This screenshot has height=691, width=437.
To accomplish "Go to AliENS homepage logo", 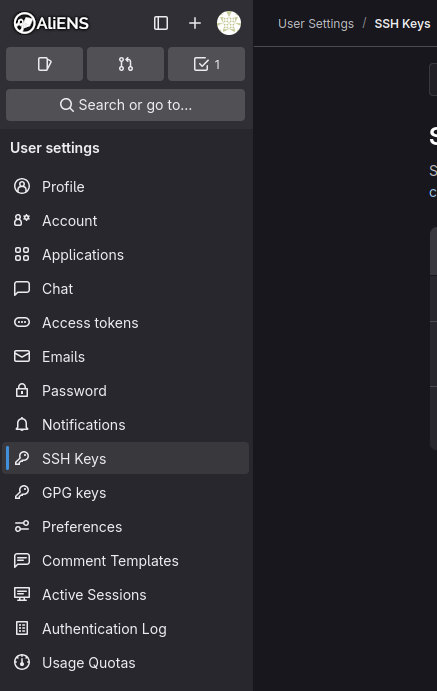I will [51, 23].
